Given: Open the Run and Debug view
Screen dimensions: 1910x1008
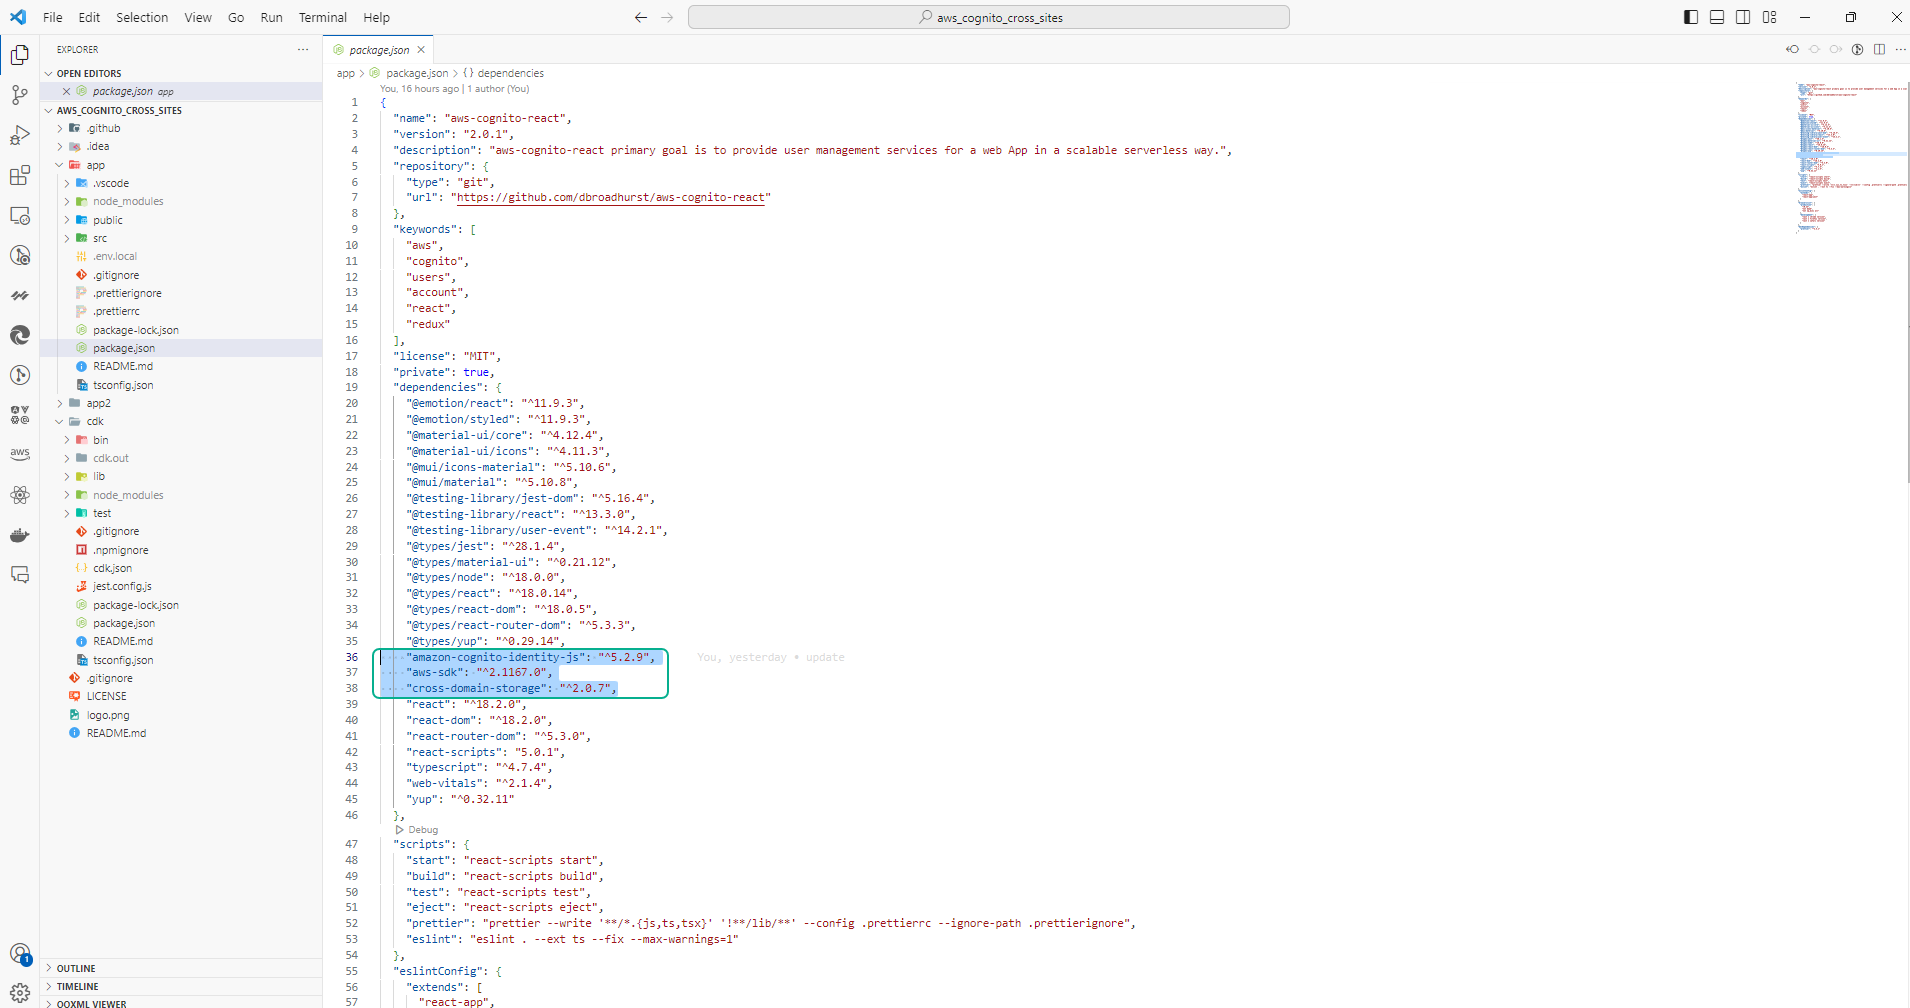Looking at the screenshot, I should tap(20, 135).
